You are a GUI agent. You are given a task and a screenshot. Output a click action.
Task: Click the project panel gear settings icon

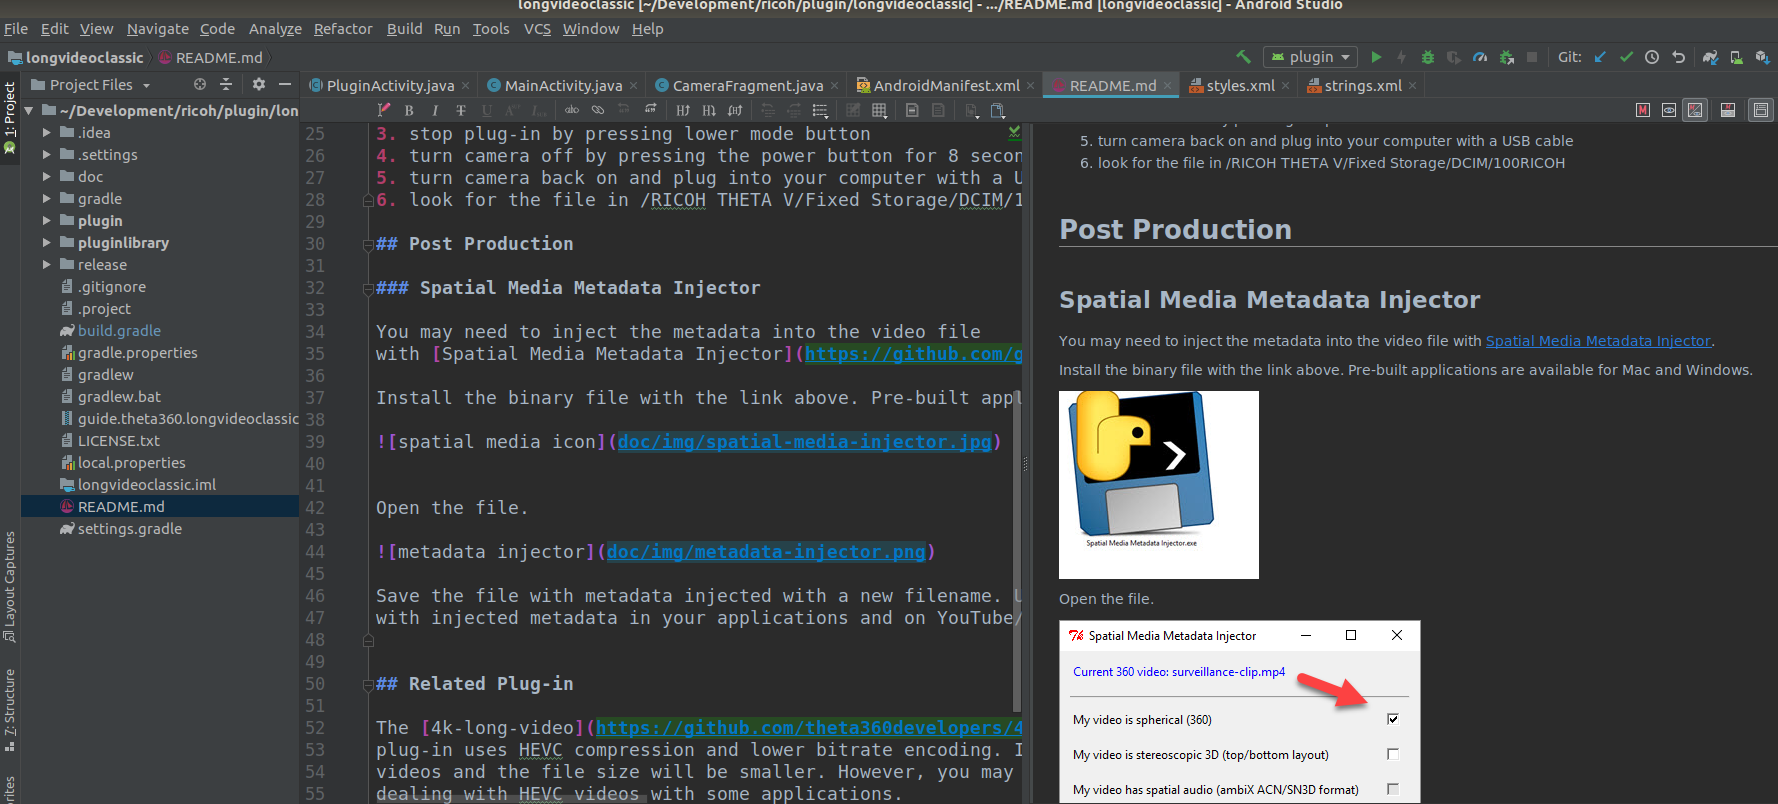[259, 84]
